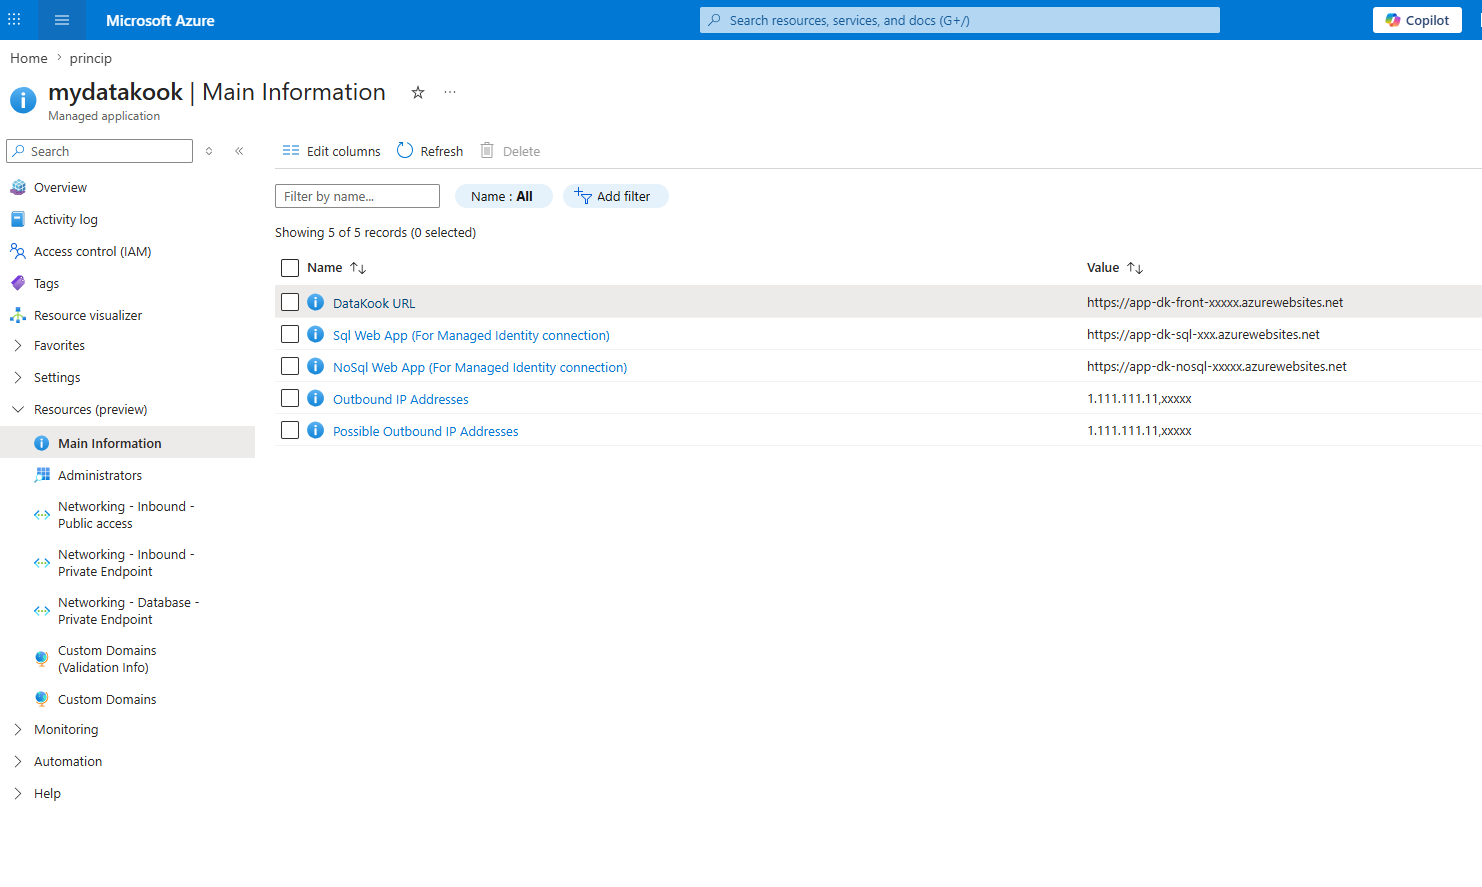Open the more options ellipsis by title
1482x887 pixels.
[450, 92]
